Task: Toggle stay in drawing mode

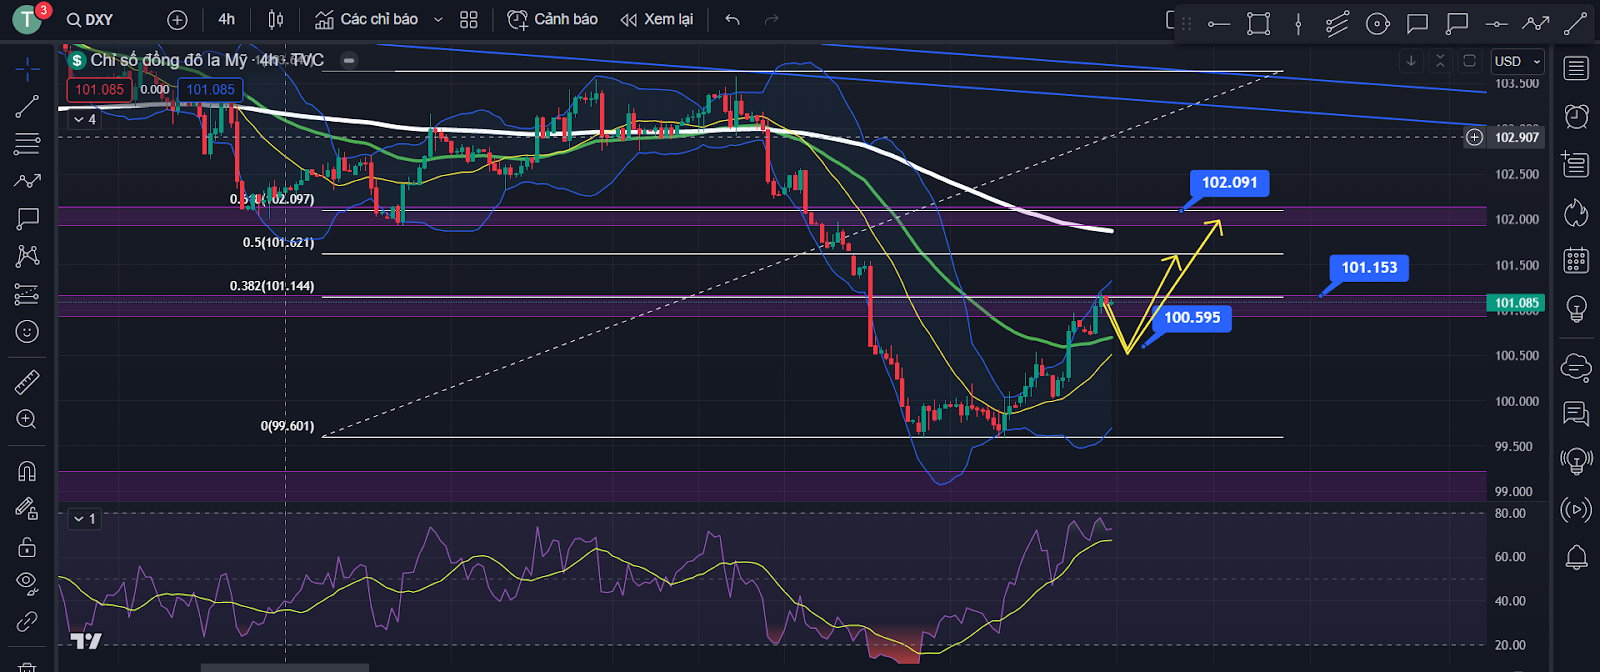Action: coord(27,508)
